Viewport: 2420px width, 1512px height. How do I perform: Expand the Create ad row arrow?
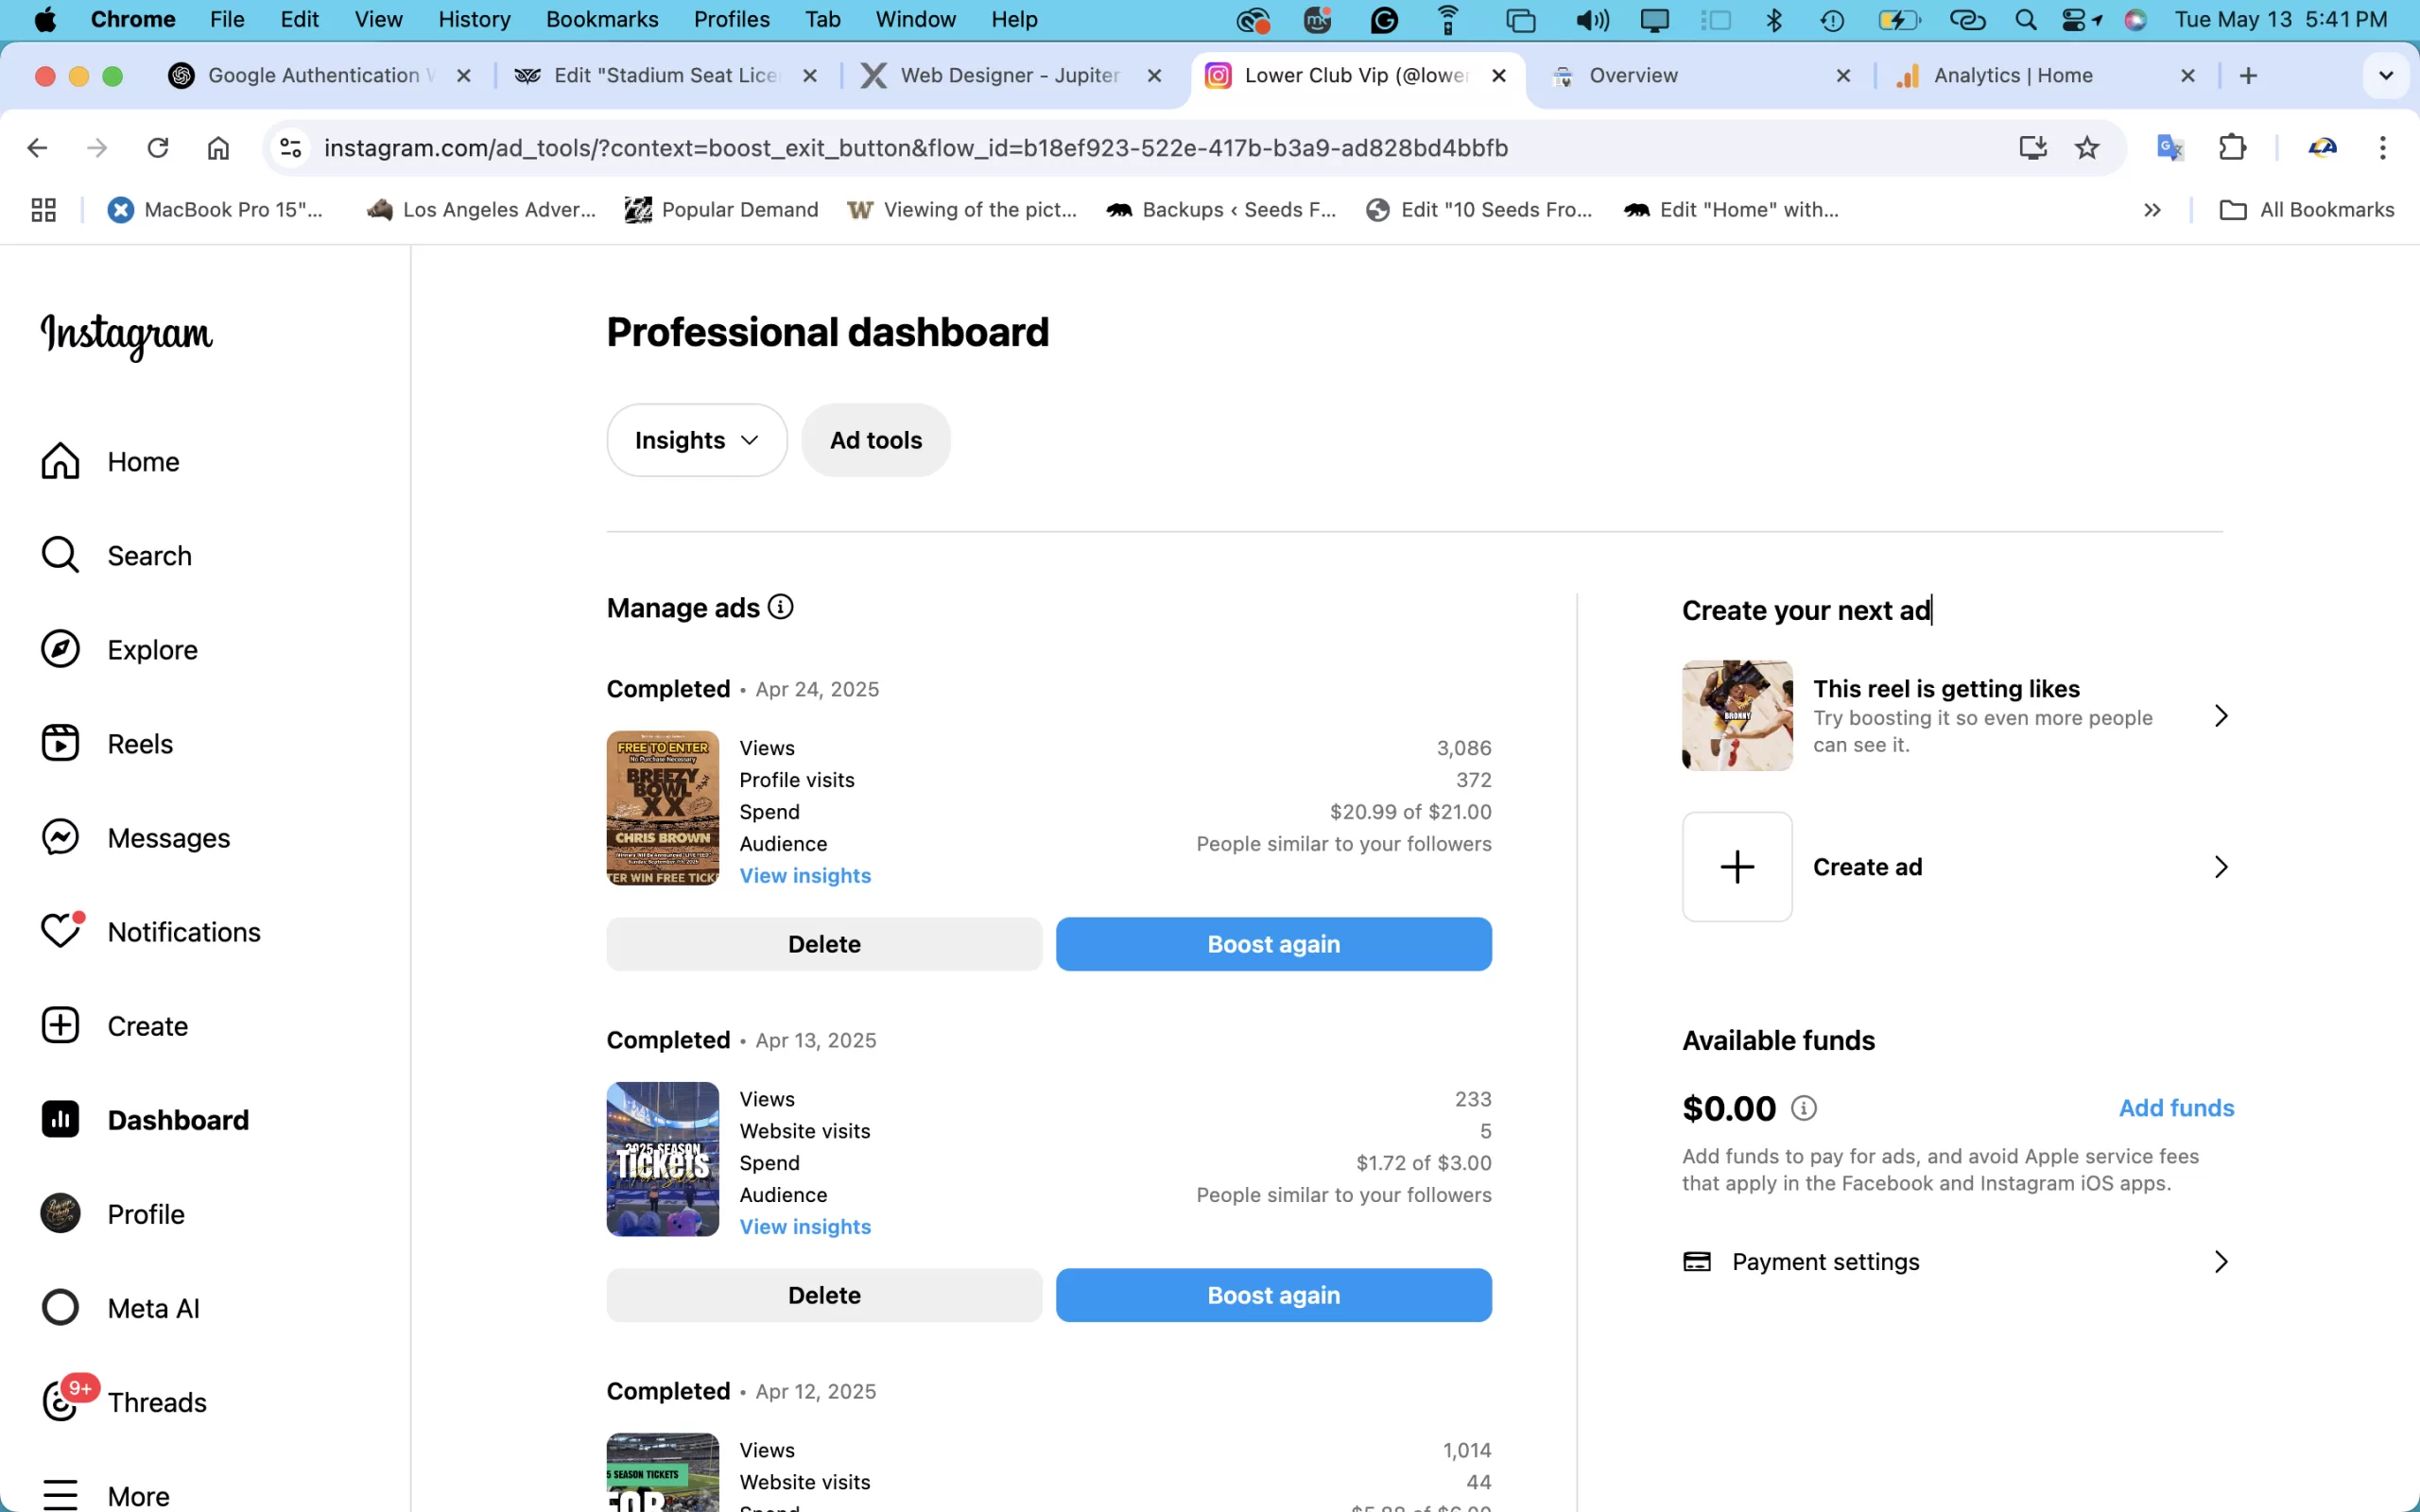point(2220,866)
